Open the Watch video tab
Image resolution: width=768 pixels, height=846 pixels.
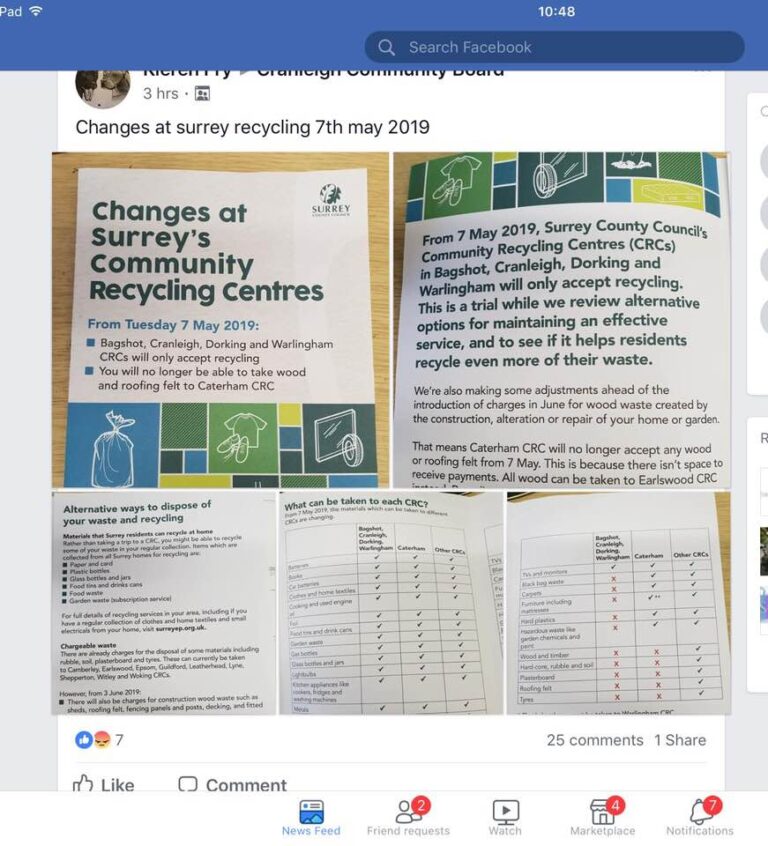click(505, 817)
